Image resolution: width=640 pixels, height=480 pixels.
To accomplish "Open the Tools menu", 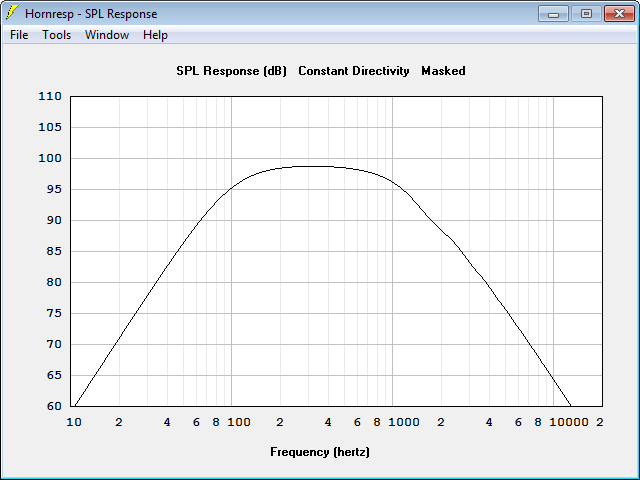I will (x=56, y=35).
